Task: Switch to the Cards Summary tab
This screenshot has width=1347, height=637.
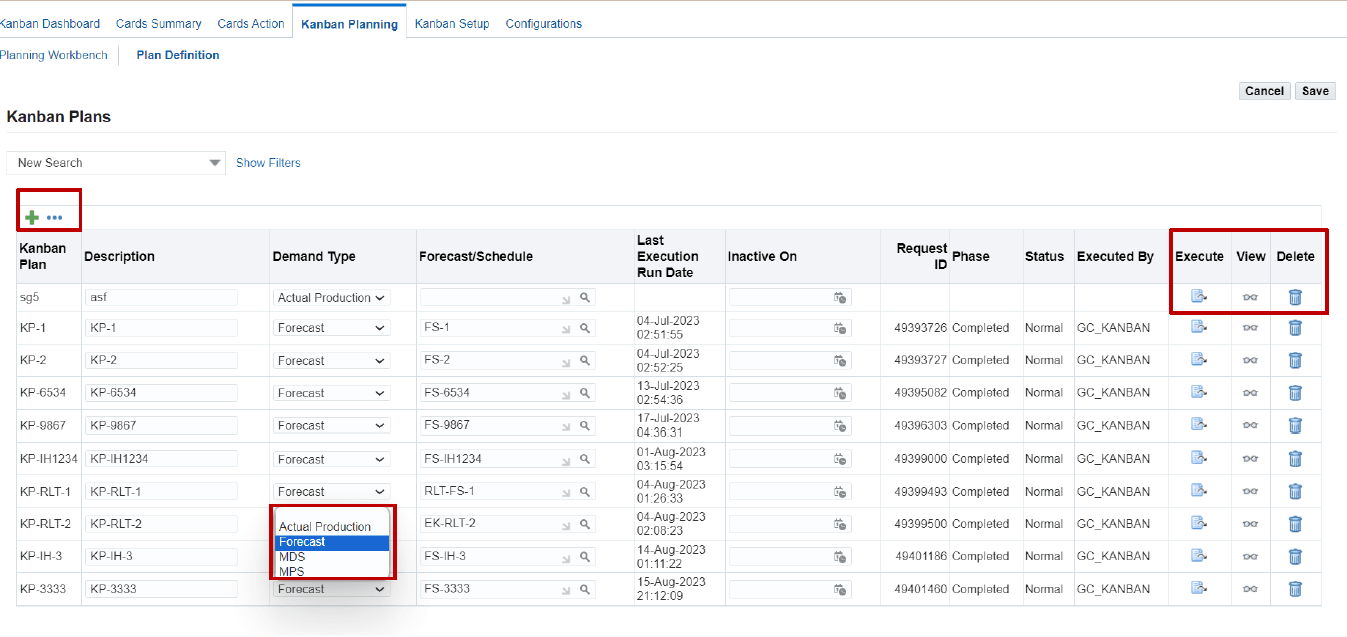Action: [x=158, y=23]
